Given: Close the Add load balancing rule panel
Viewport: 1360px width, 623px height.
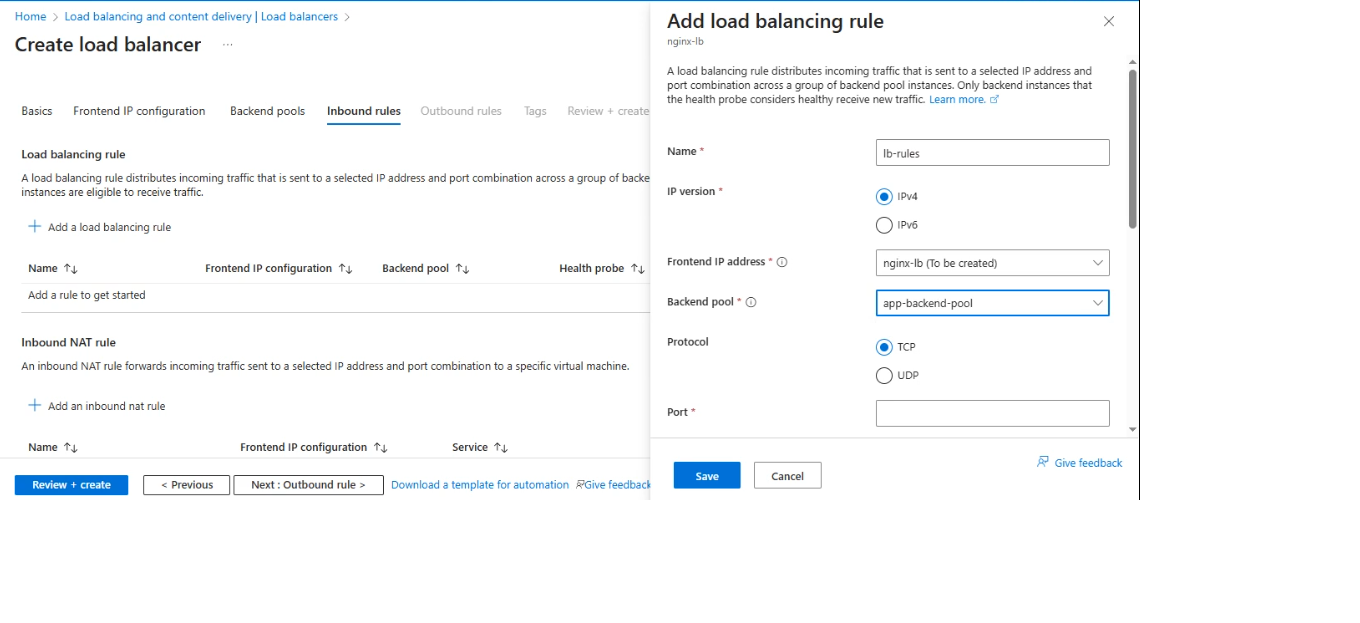Looking at the screenshot, I should point(1108,21).
